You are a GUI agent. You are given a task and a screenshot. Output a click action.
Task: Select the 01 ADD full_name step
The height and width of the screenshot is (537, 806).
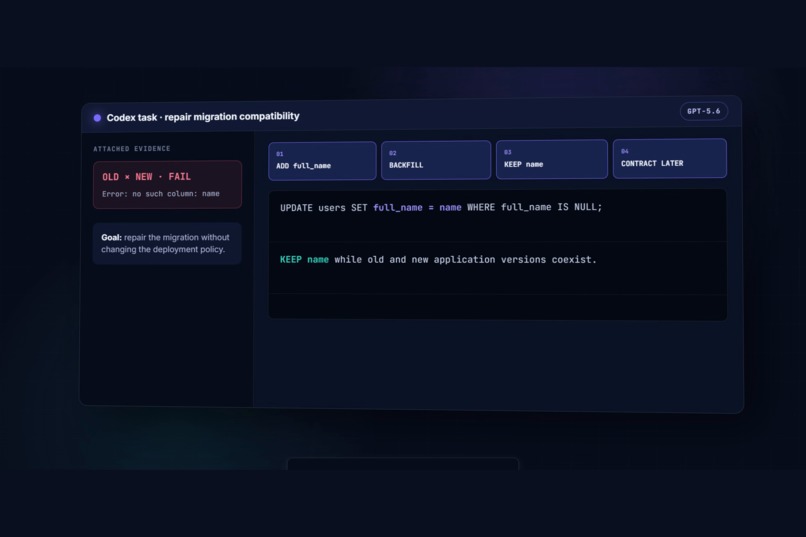pos(322,161)
